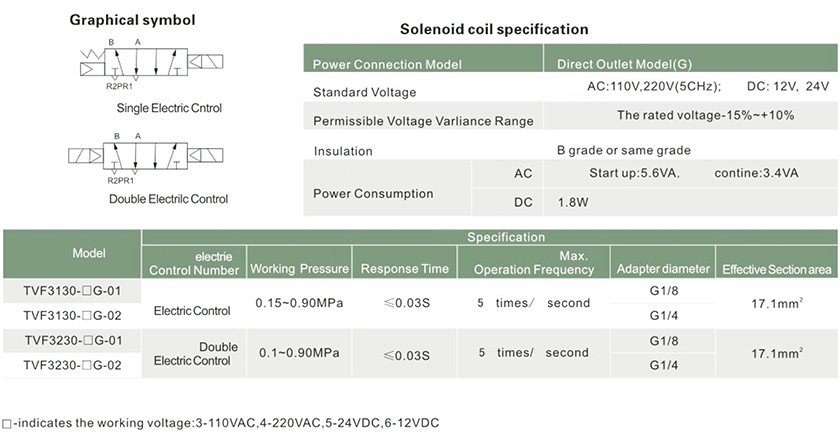
Task: Click the "Model" column header
Action: coord(72,253)
